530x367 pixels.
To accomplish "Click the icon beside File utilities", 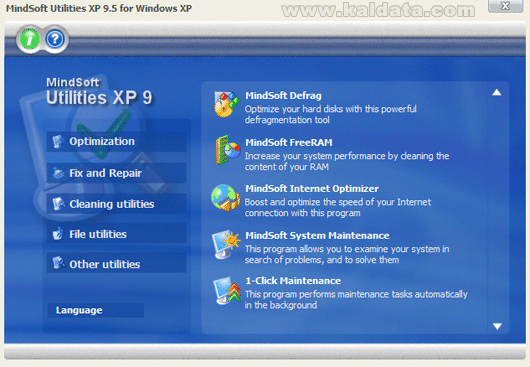I will tap(58, 234).
